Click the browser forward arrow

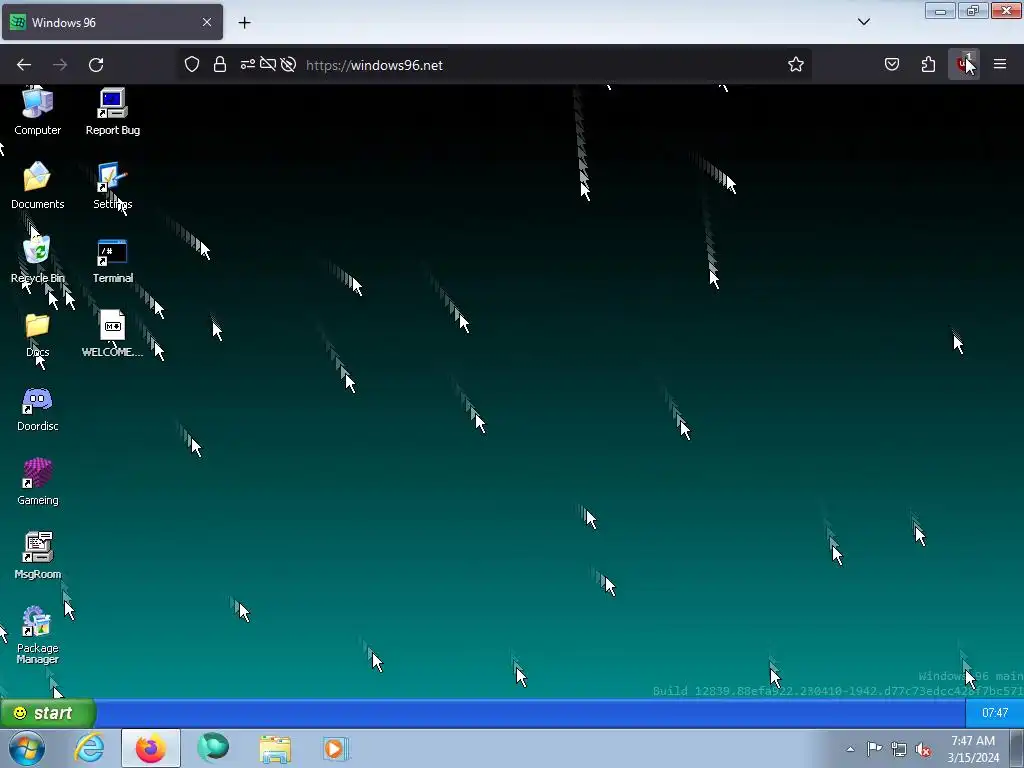point(60,65)
